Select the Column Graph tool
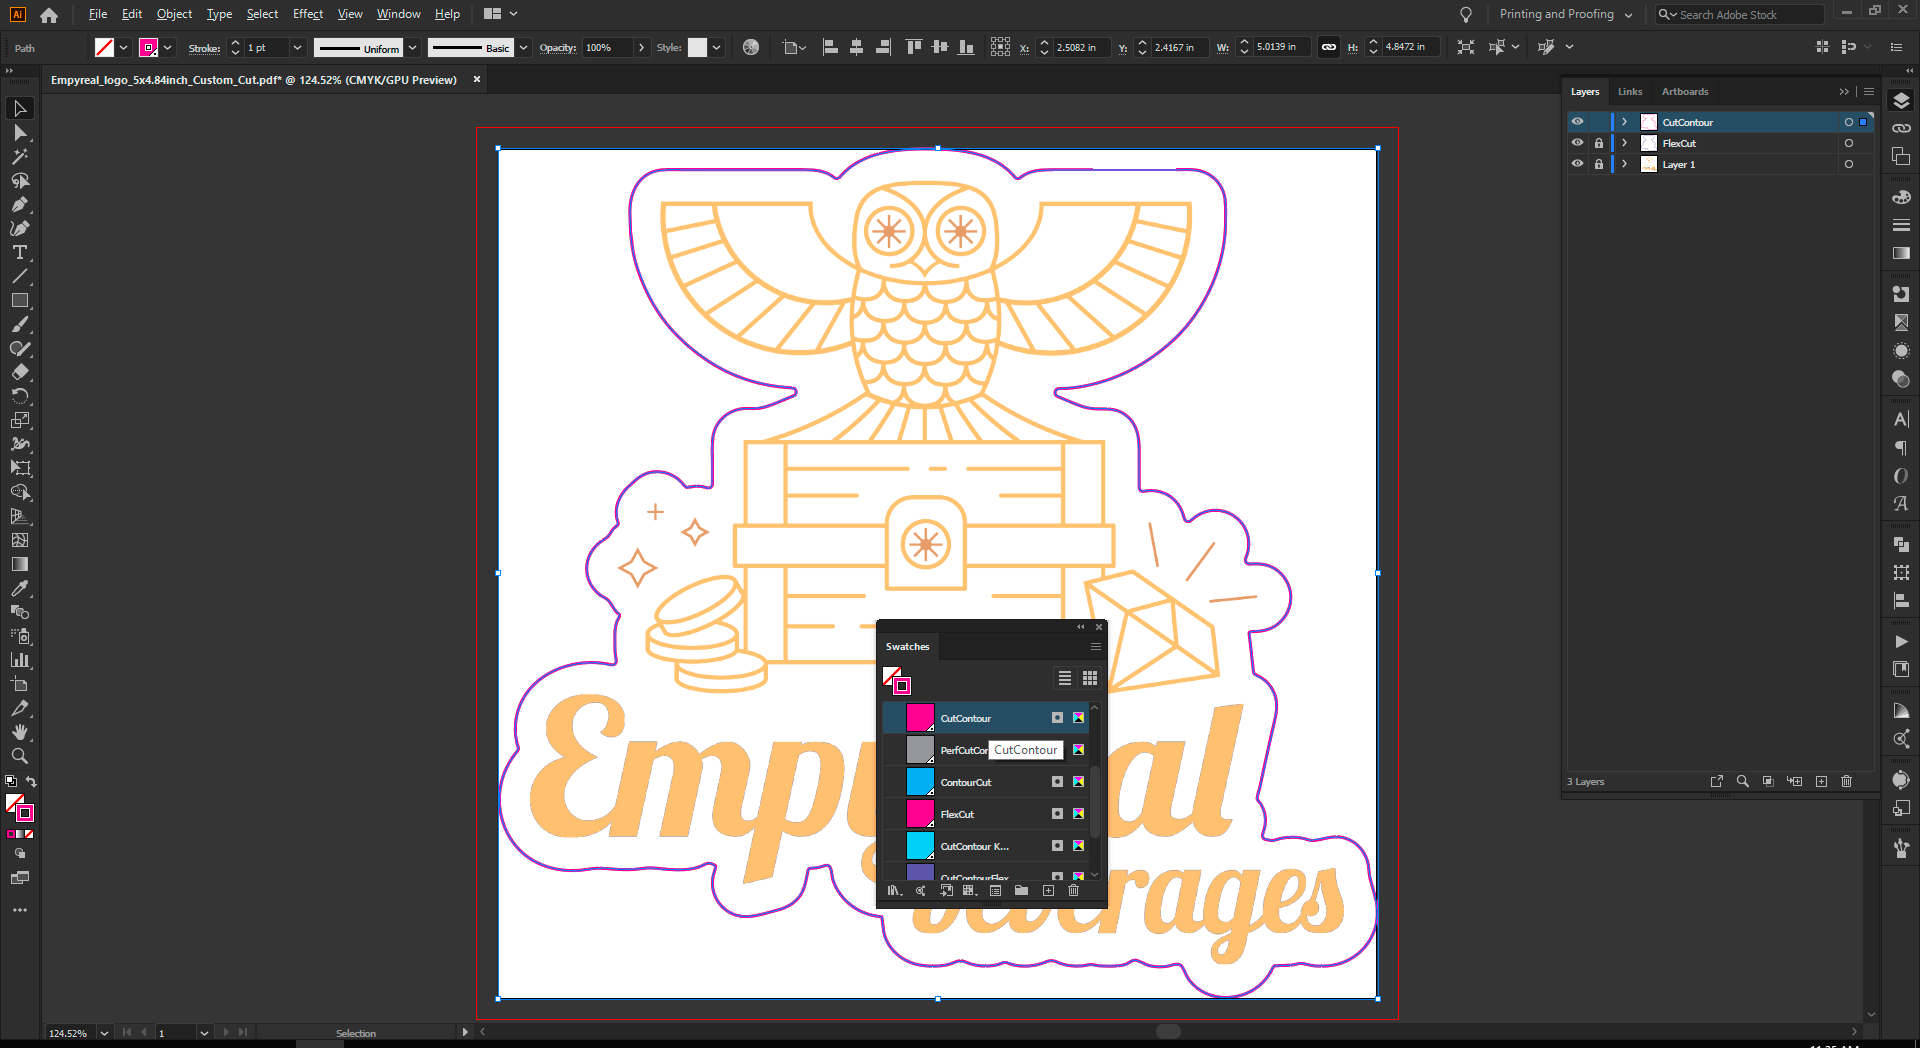This screenshot has height=1048, width=1920. coord(20,660)
